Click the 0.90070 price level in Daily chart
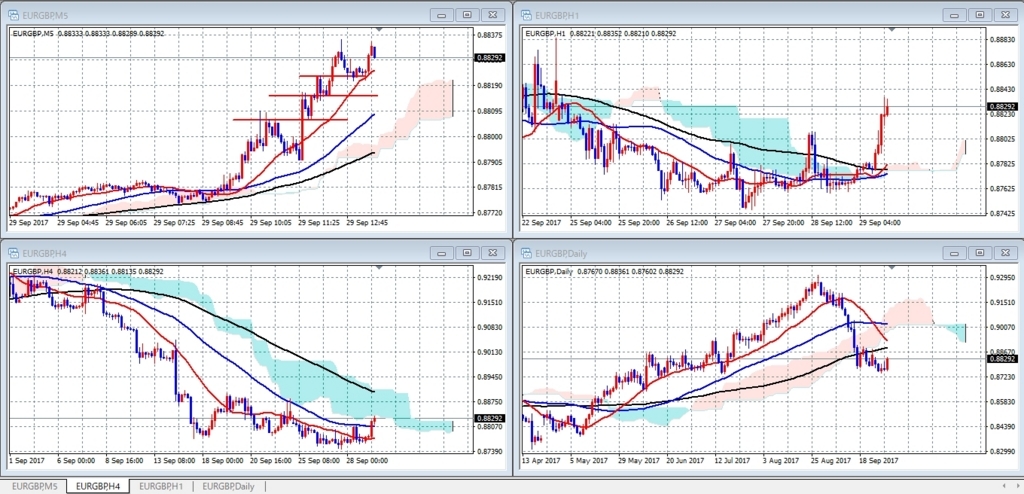Image resolution: width=1024 pixels, height=494 pixels. [1001, 327]
